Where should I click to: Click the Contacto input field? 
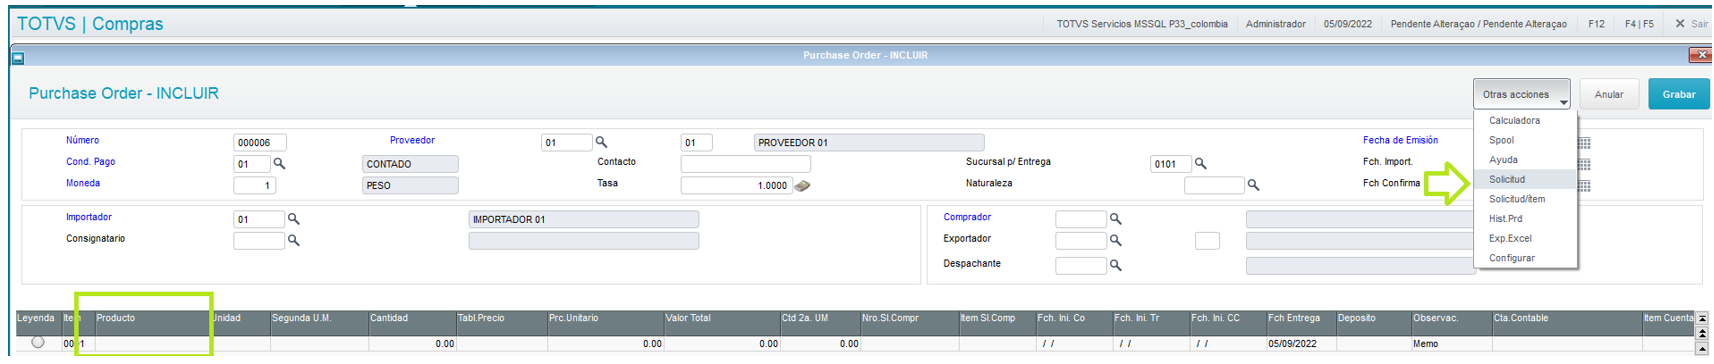(746, 164)
